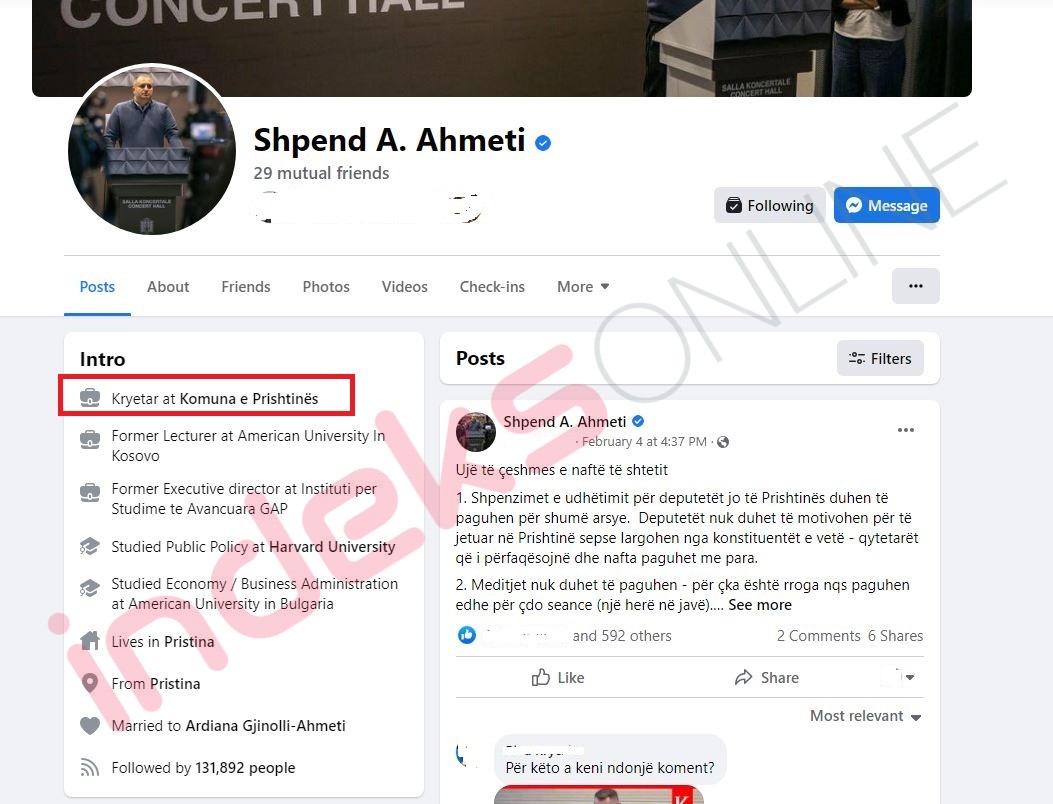The image size is (1053, 804).
Task: Click the blue like reaction icon
Action: pyautogui.click(x=466, y=635)
